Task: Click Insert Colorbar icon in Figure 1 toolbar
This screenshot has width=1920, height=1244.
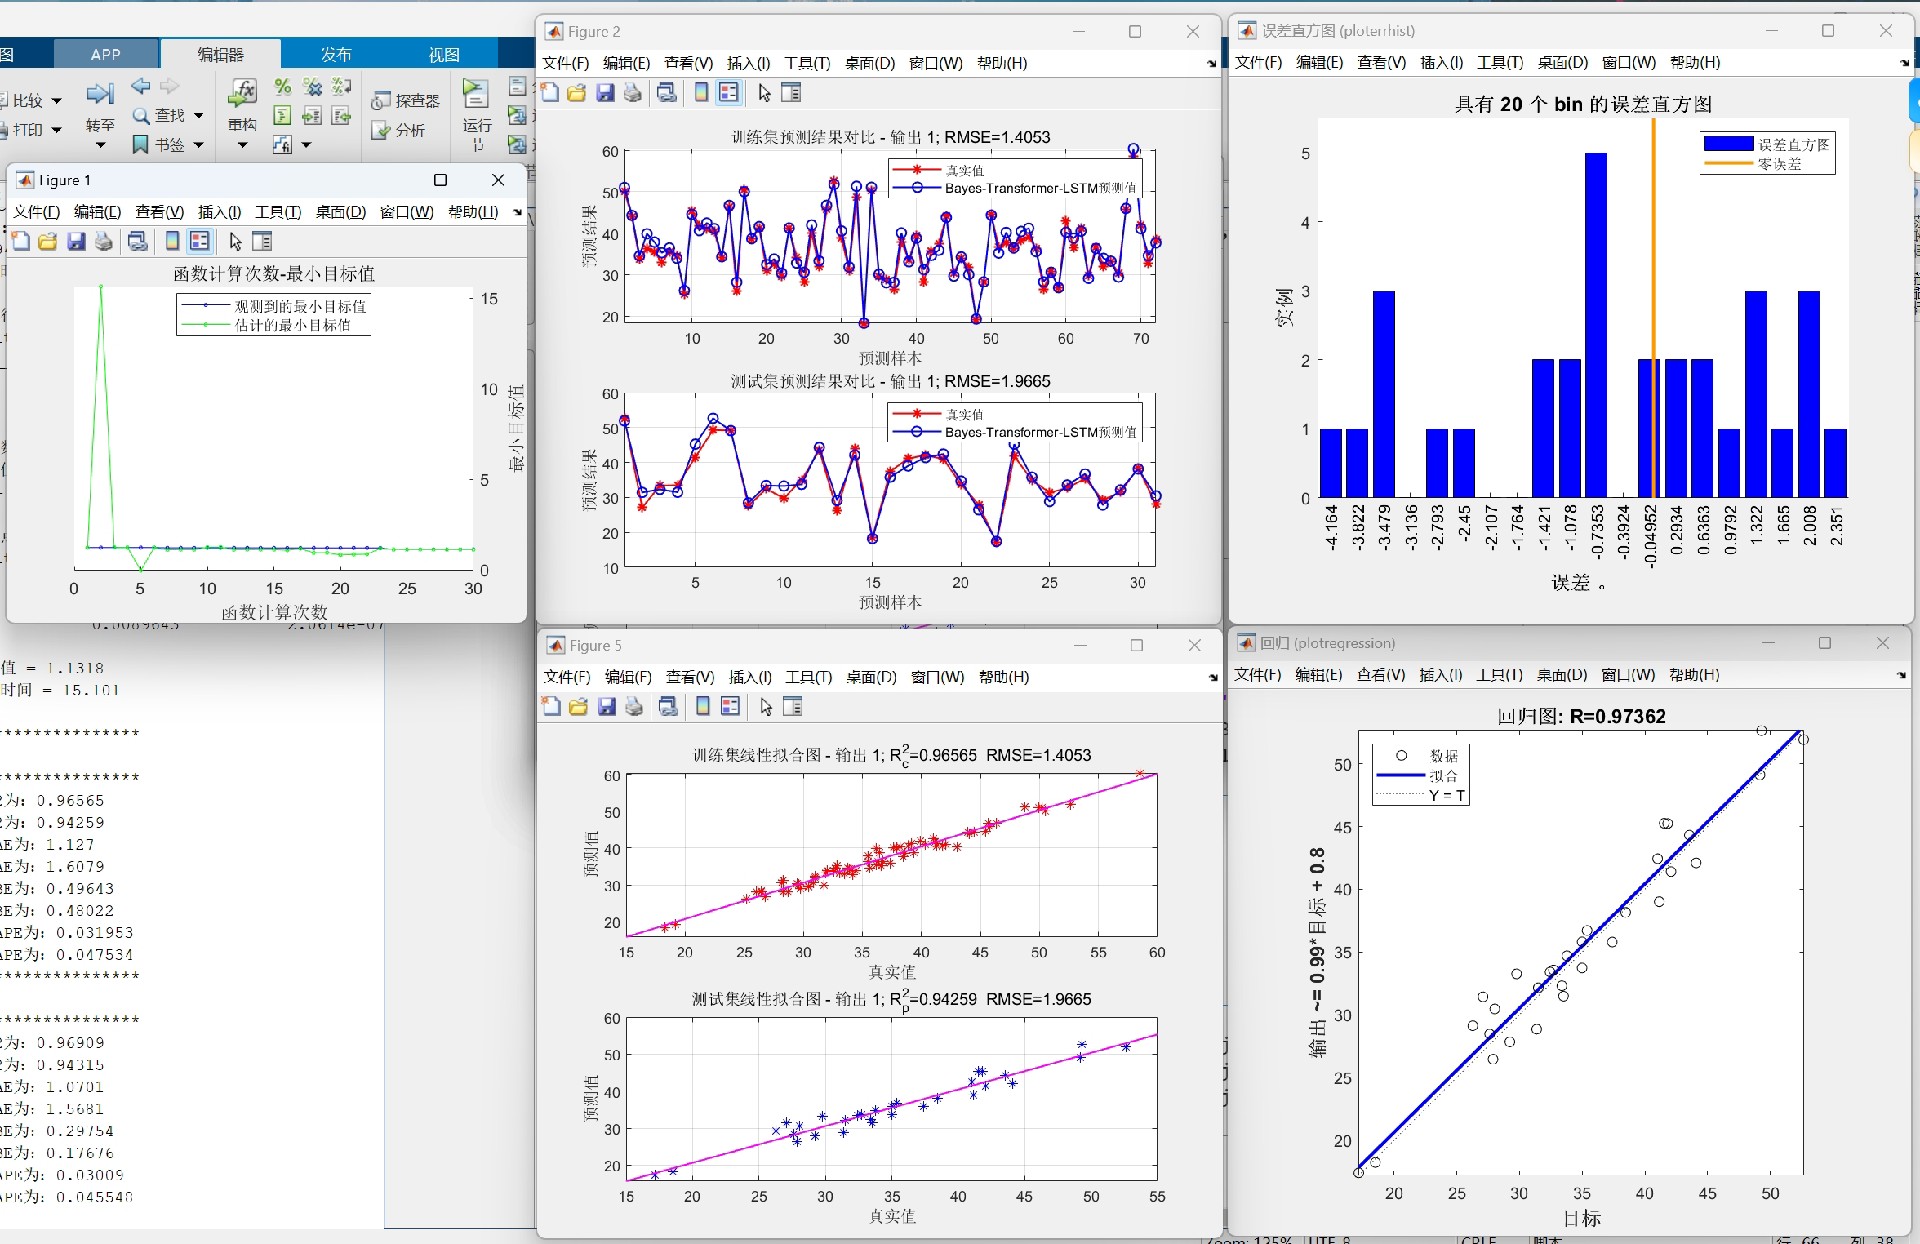Action: [x=173, y=241]
